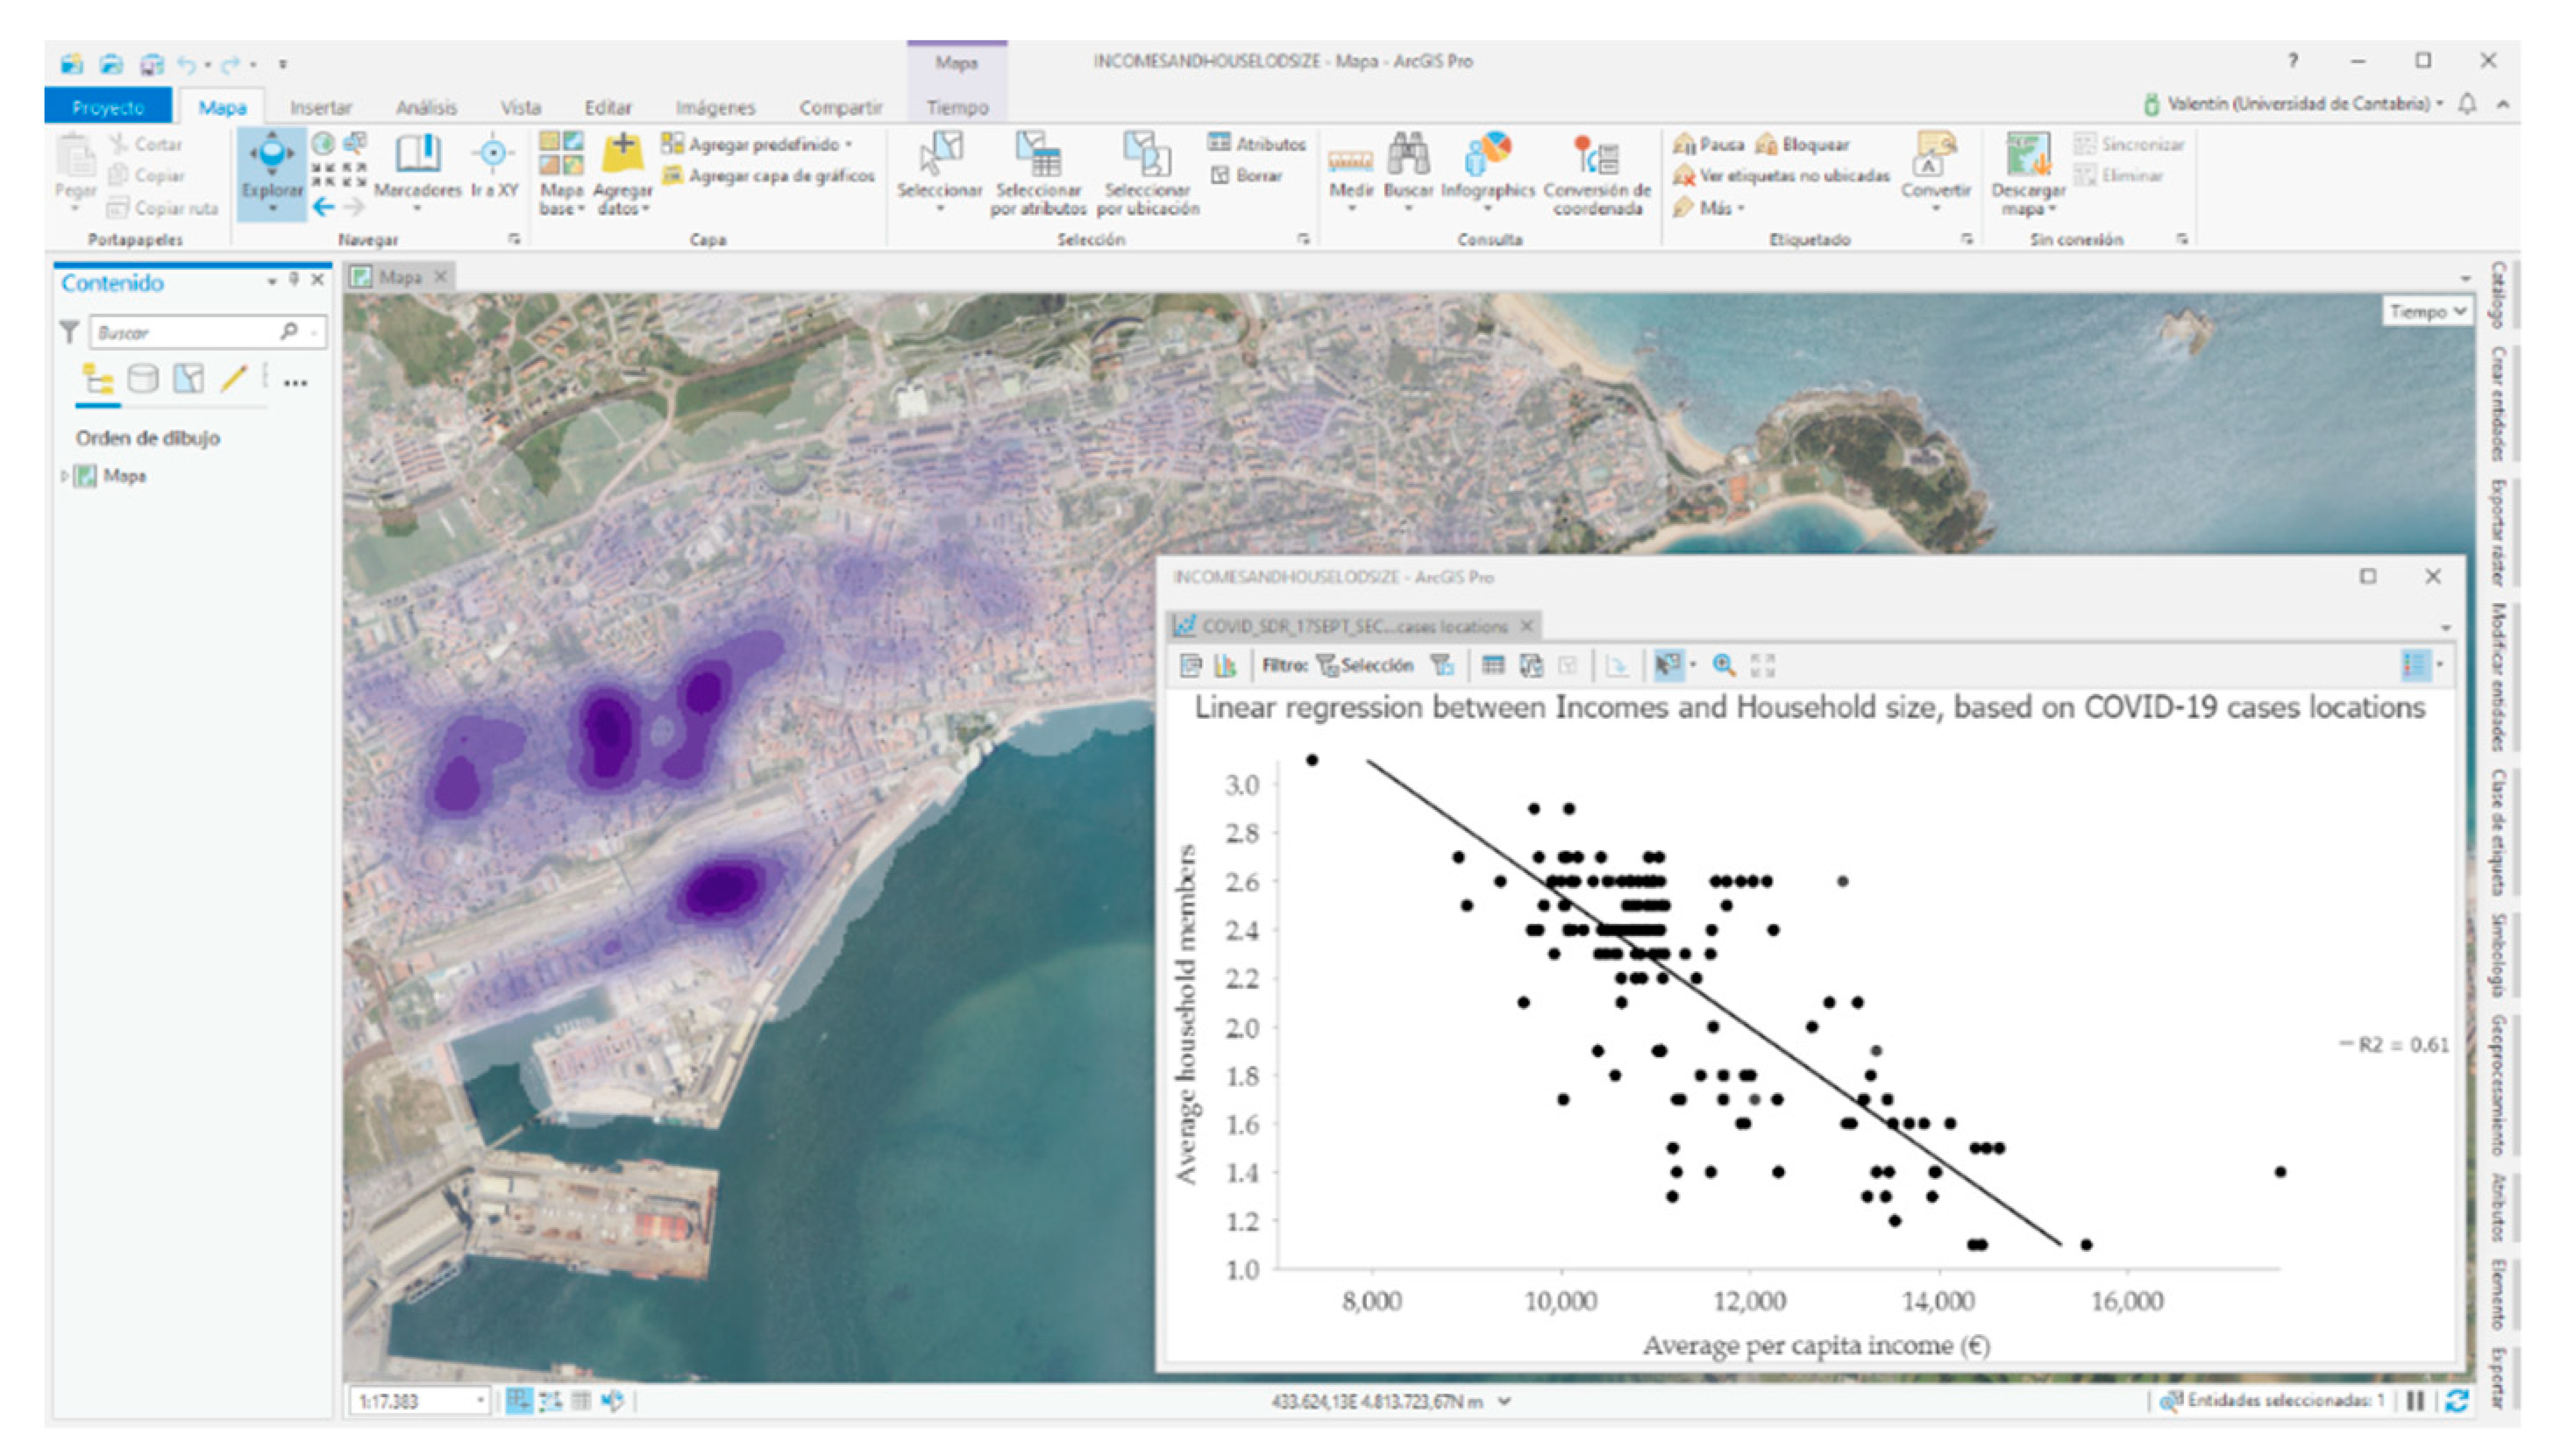Open the Infographics tool
This screenshot has width=2561, height=1456.
(x=1487, y=157)
